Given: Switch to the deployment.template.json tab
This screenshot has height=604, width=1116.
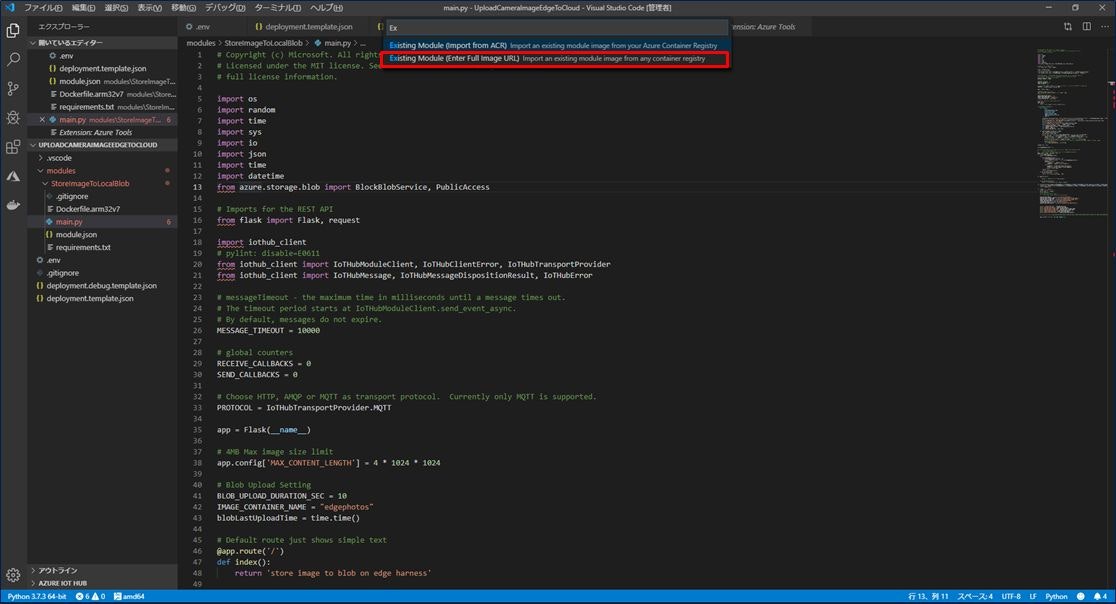Looking at the screenshot, I should coord(310,28).
